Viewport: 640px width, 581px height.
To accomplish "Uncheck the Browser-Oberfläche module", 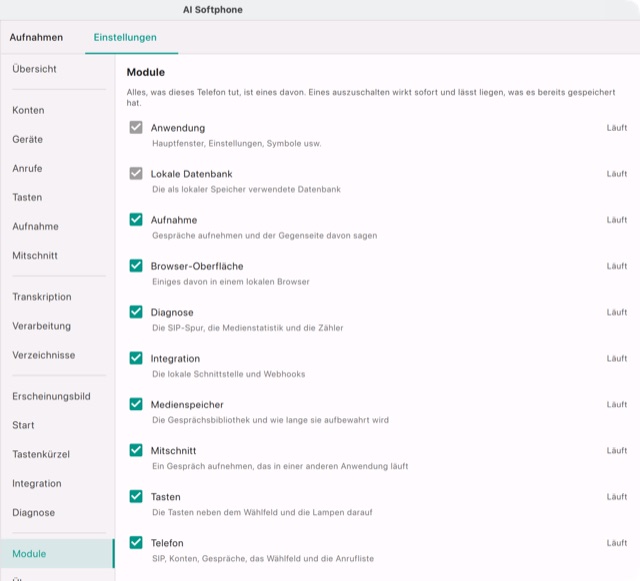I will click(136, 266).
